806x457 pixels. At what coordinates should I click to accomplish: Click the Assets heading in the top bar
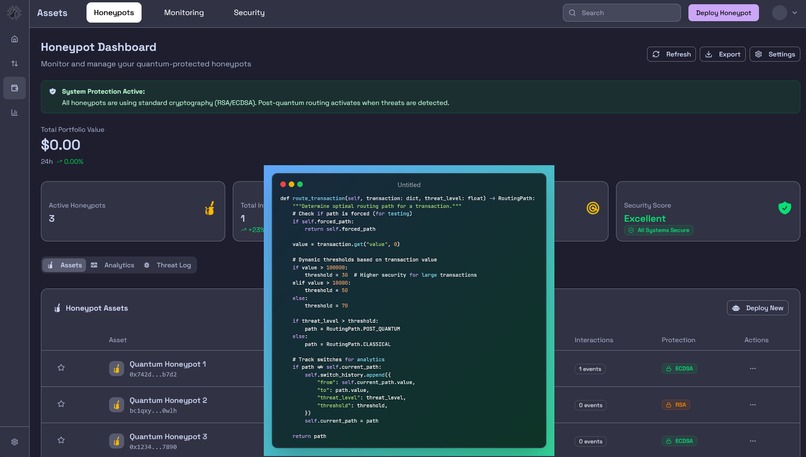coord(52,13)
